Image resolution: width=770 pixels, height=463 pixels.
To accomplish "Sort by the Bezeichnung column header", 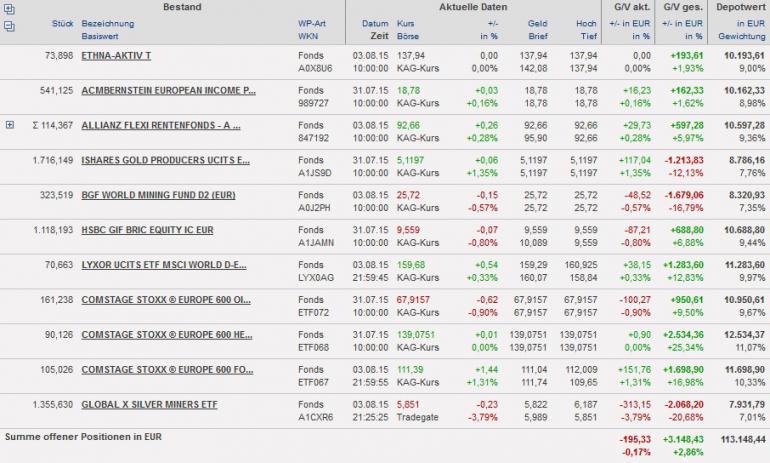I will coord(107,22).
